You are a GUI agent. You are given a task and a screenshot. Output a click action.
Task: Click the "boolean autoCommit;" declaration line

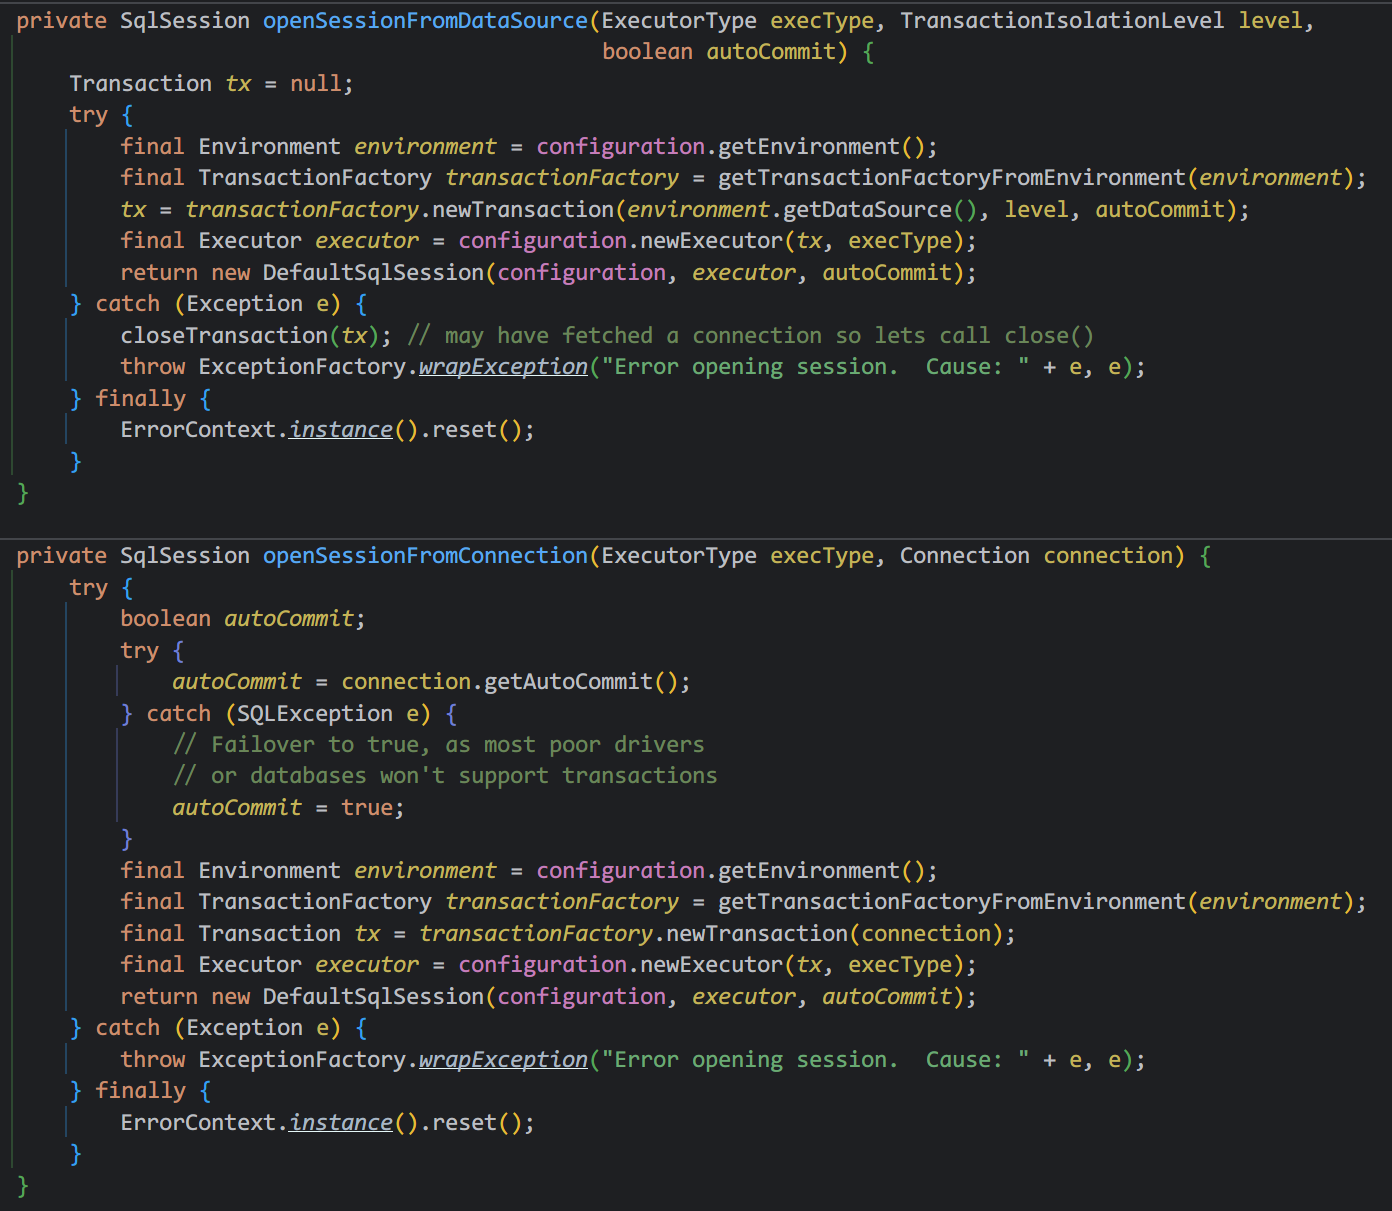pos(243,619)
